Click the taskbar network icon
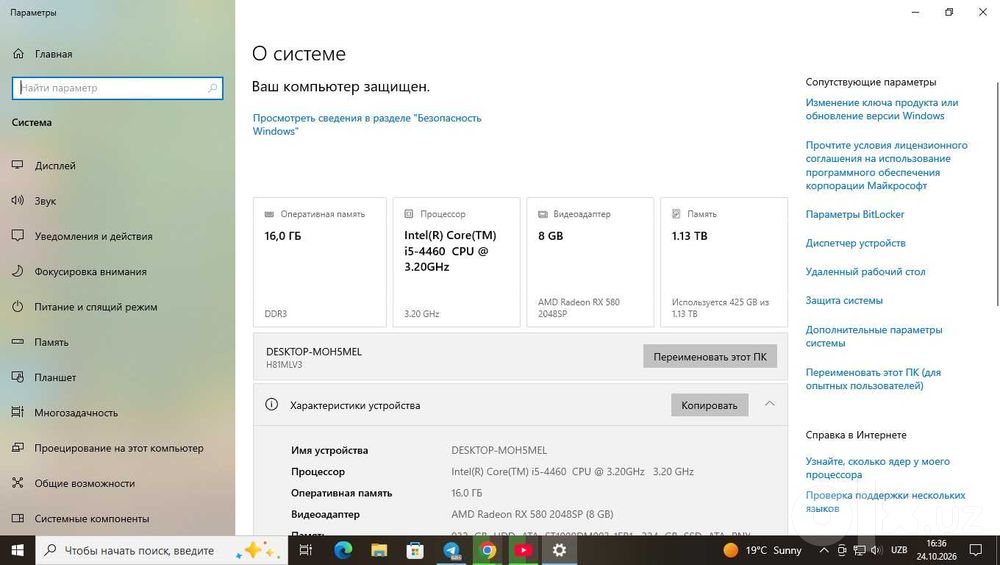This screenshot has height=565, width=1000. 860,550
